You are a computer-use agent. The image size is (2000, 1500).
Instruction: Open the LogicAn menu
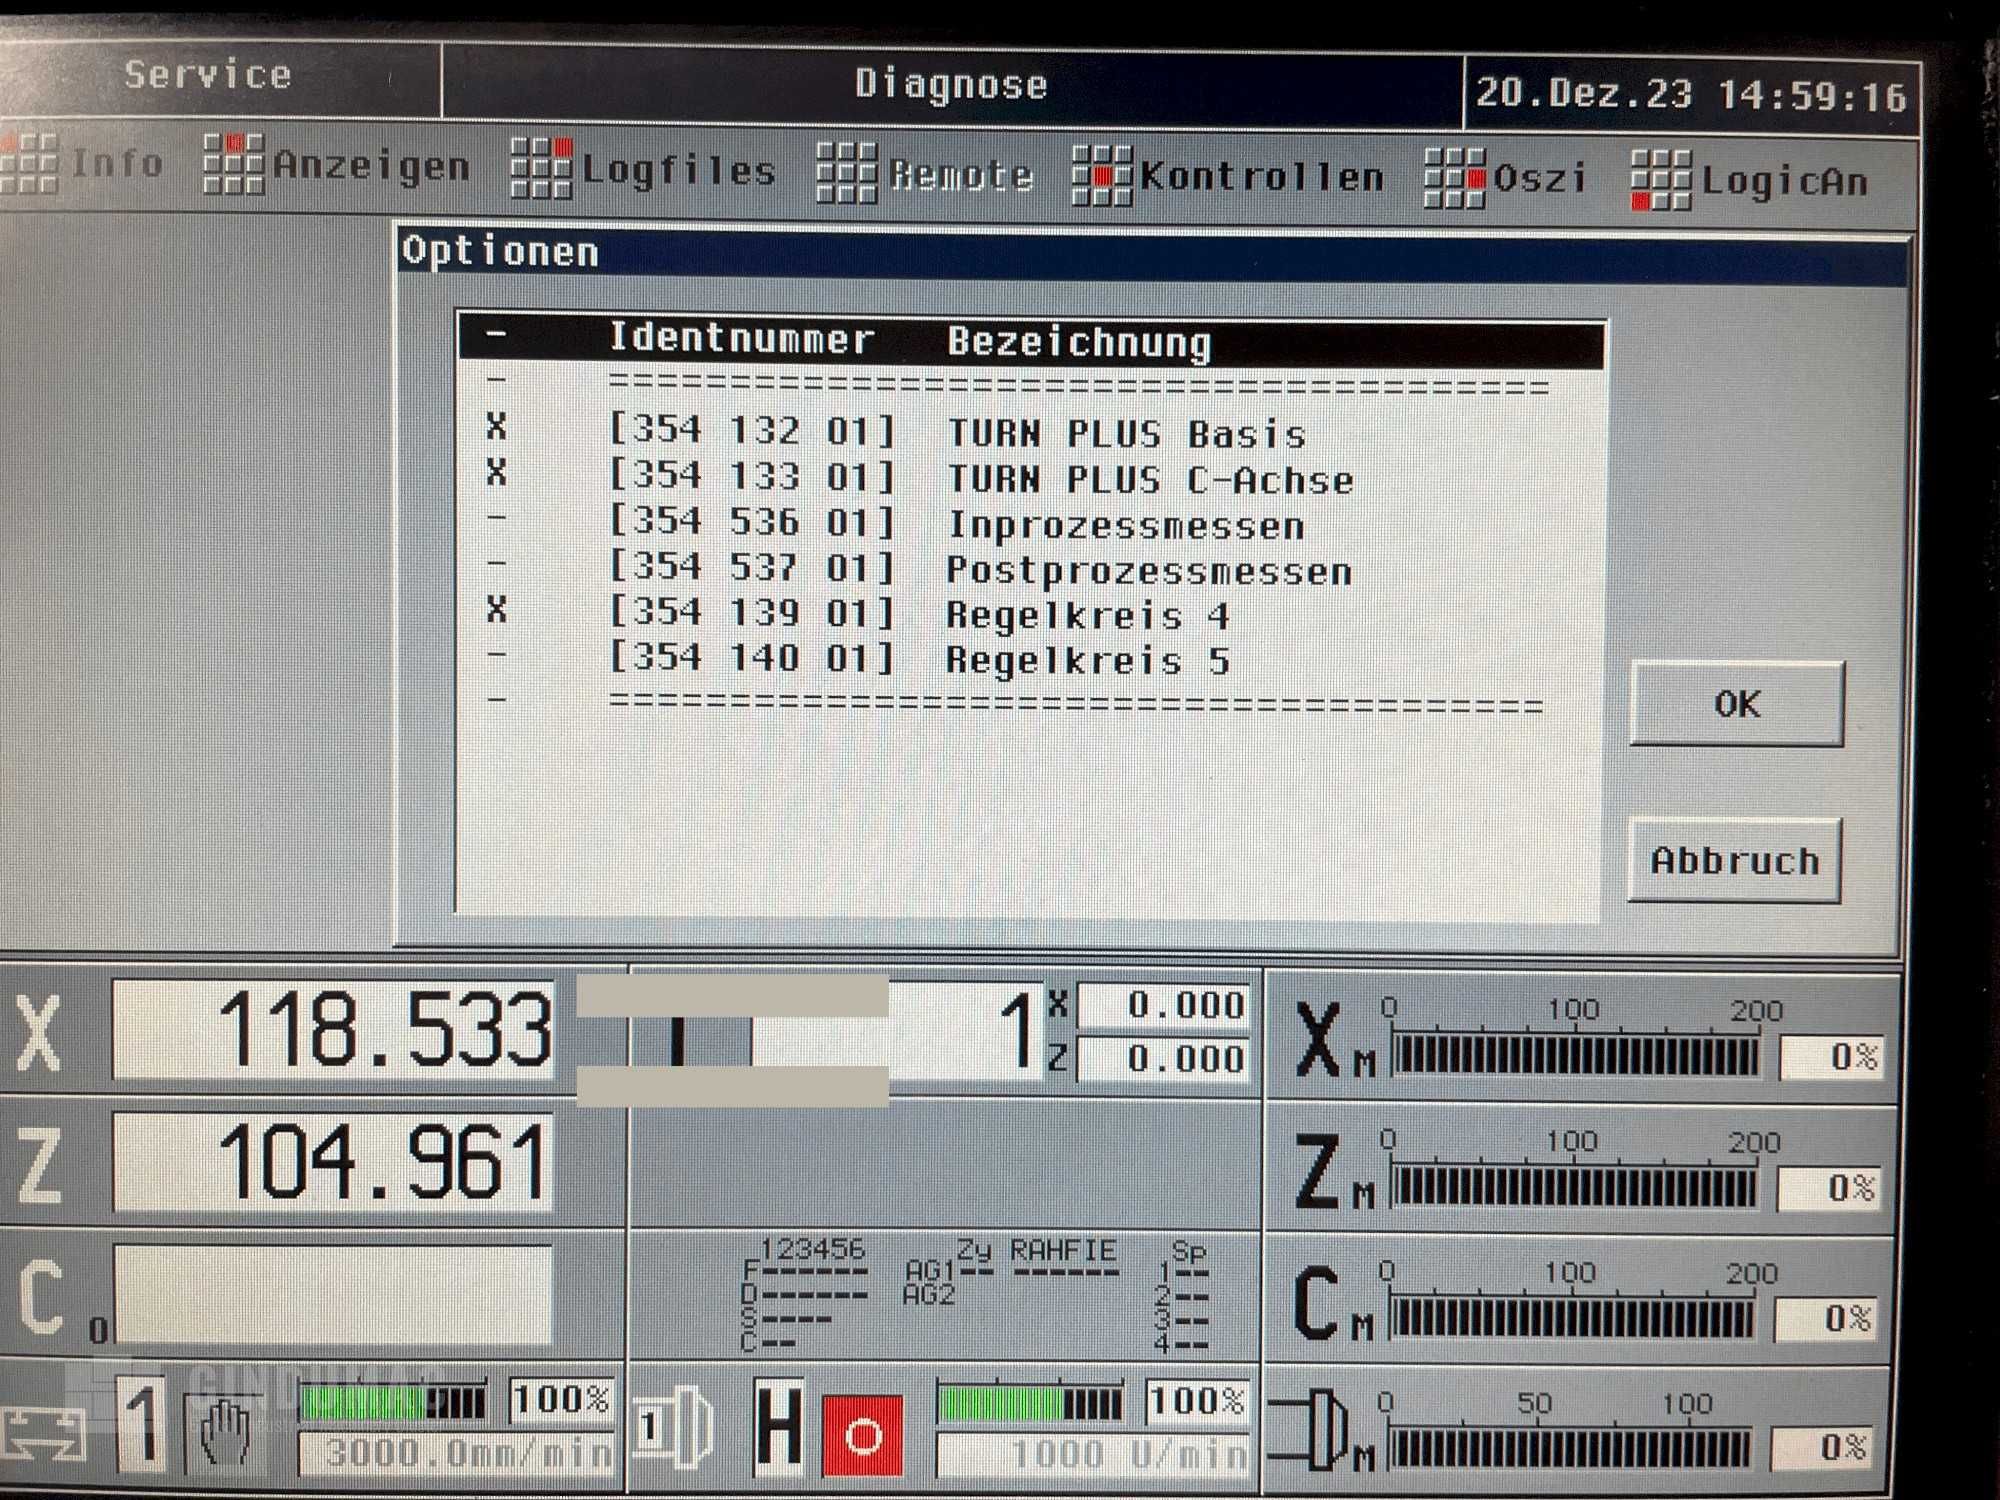1784,182
